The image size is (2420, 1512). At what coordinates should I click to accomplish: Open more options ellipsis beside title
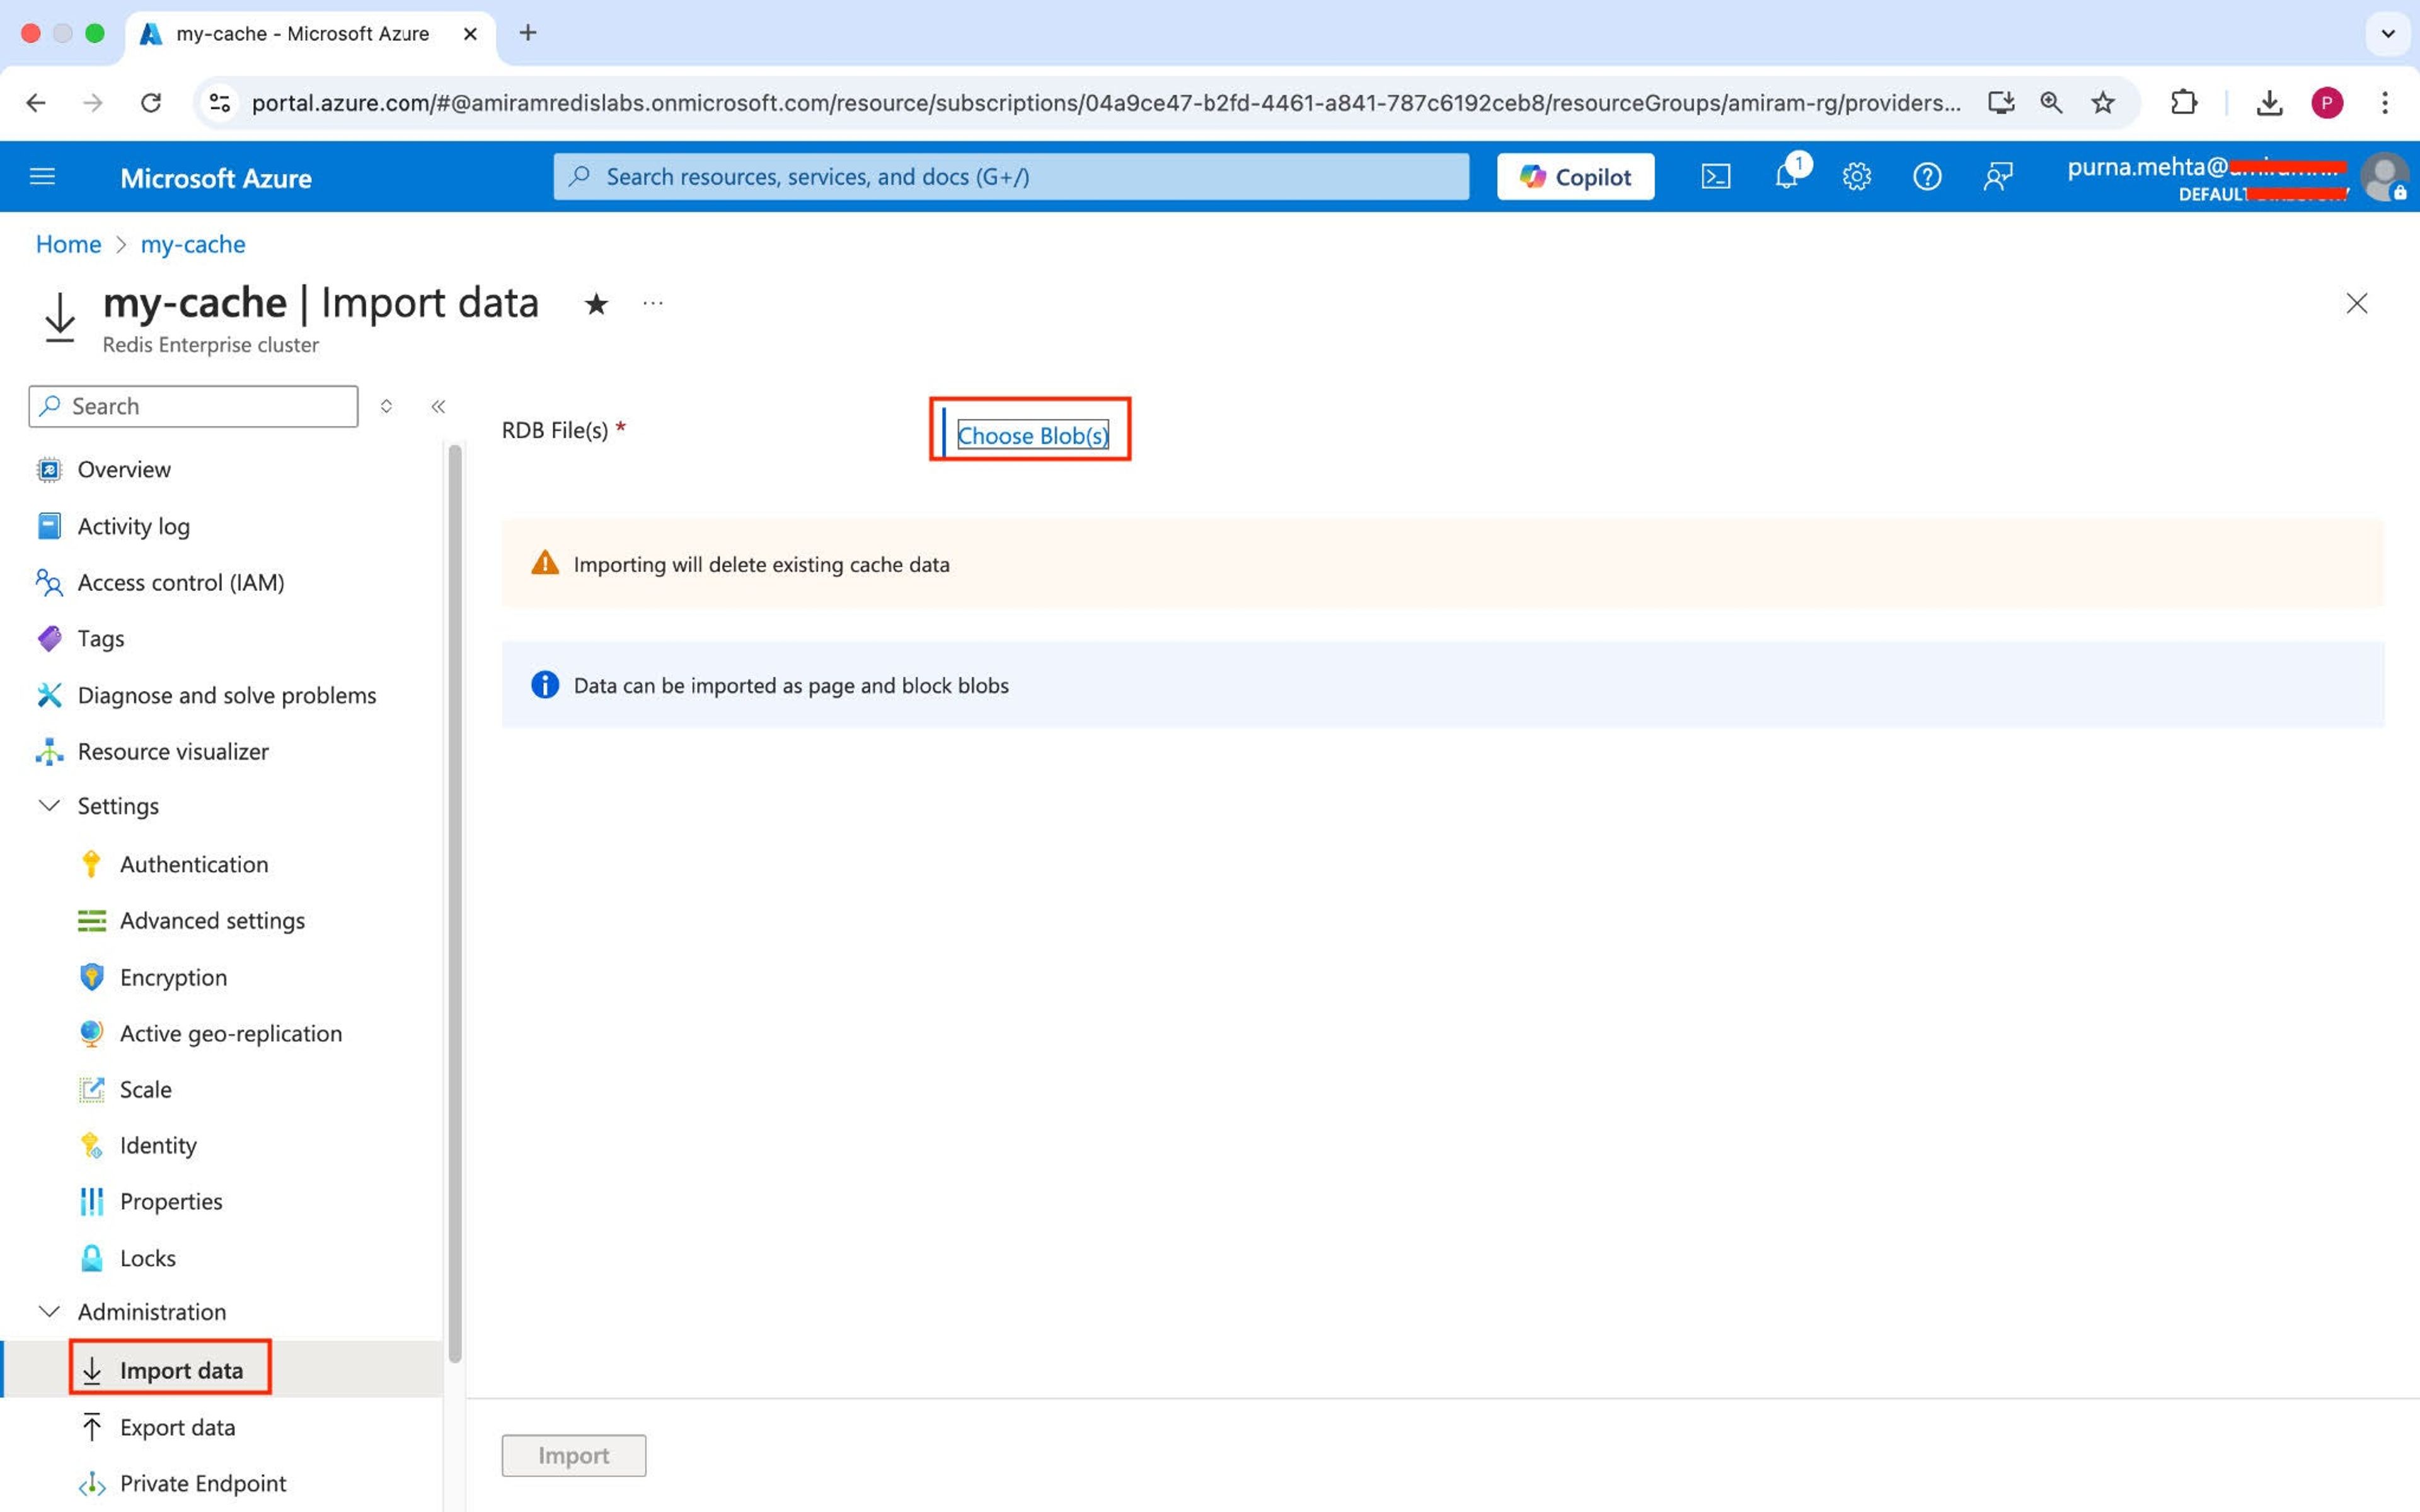653,303
